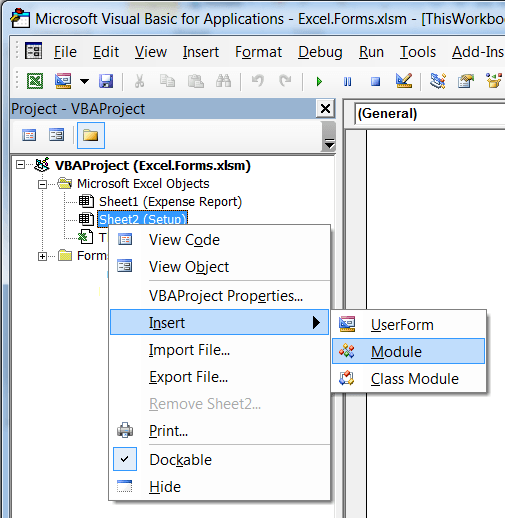This screenshot has width=505, height=518.
Task: Click the View Object icon in Project pane
Action: 56,135
